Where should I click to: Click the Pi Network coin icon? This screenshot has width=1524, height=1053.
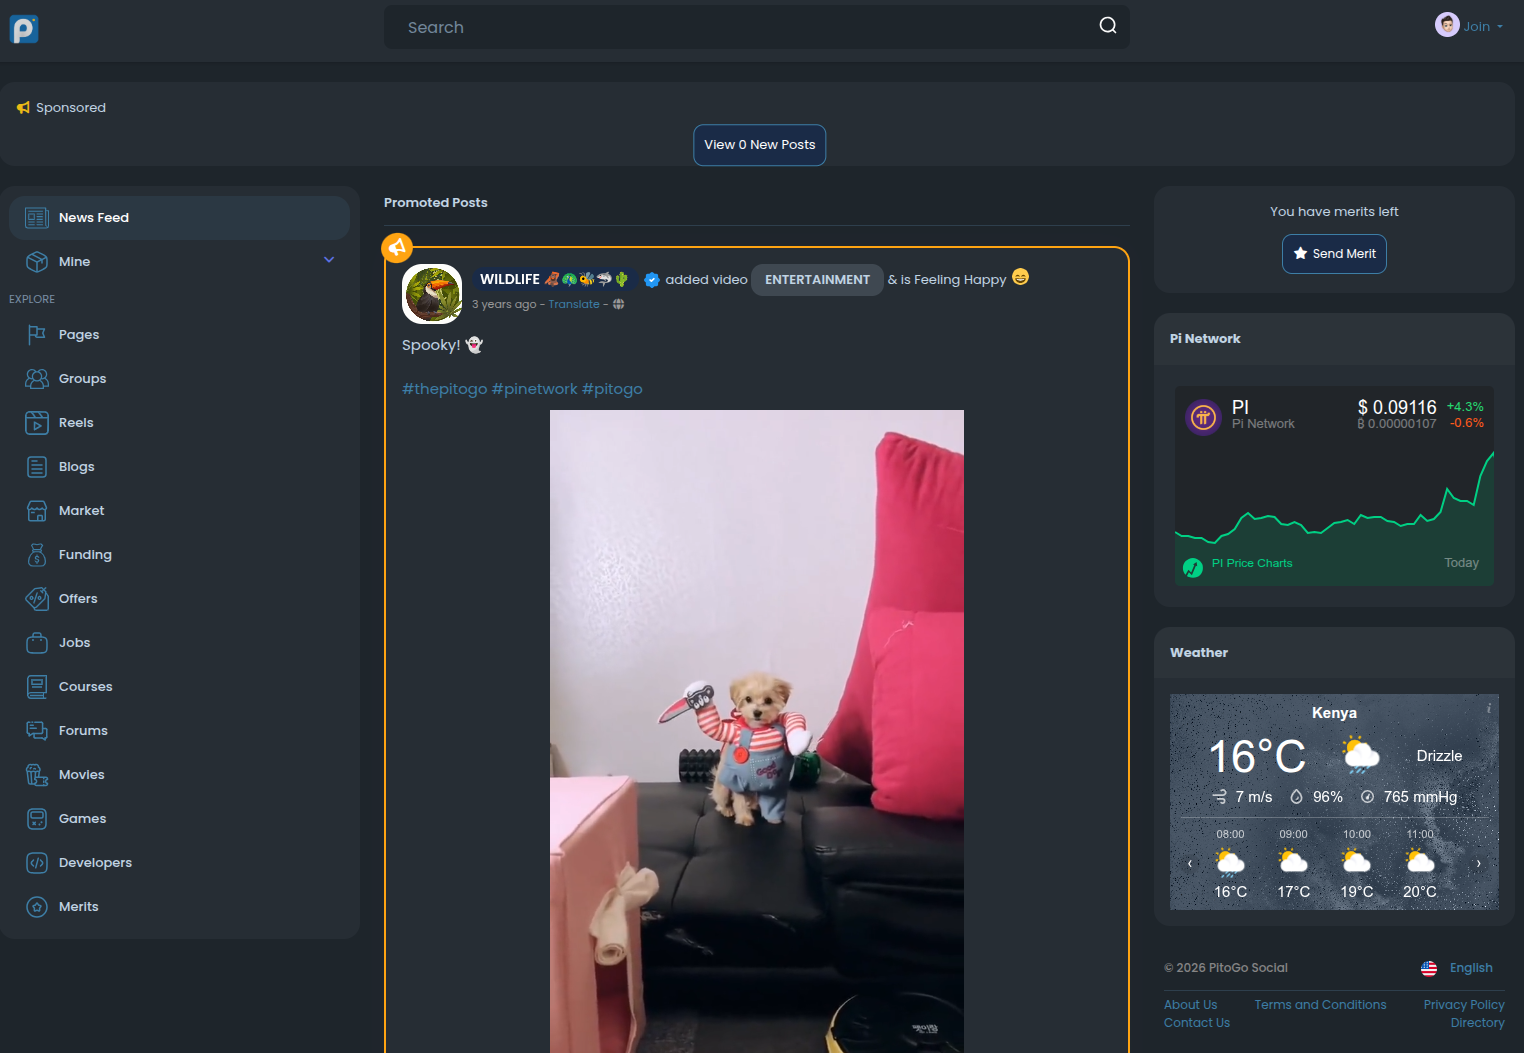1203,417
